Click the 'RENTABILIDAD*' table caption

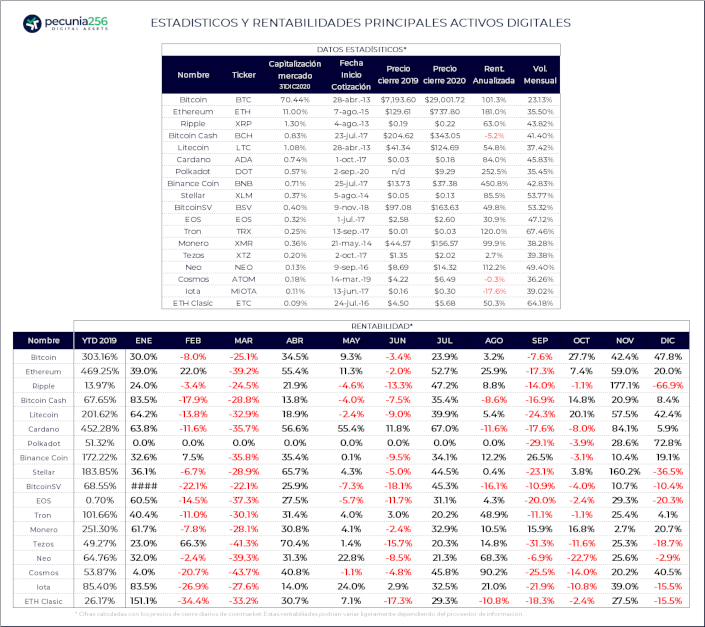click(x=381, y=326)
